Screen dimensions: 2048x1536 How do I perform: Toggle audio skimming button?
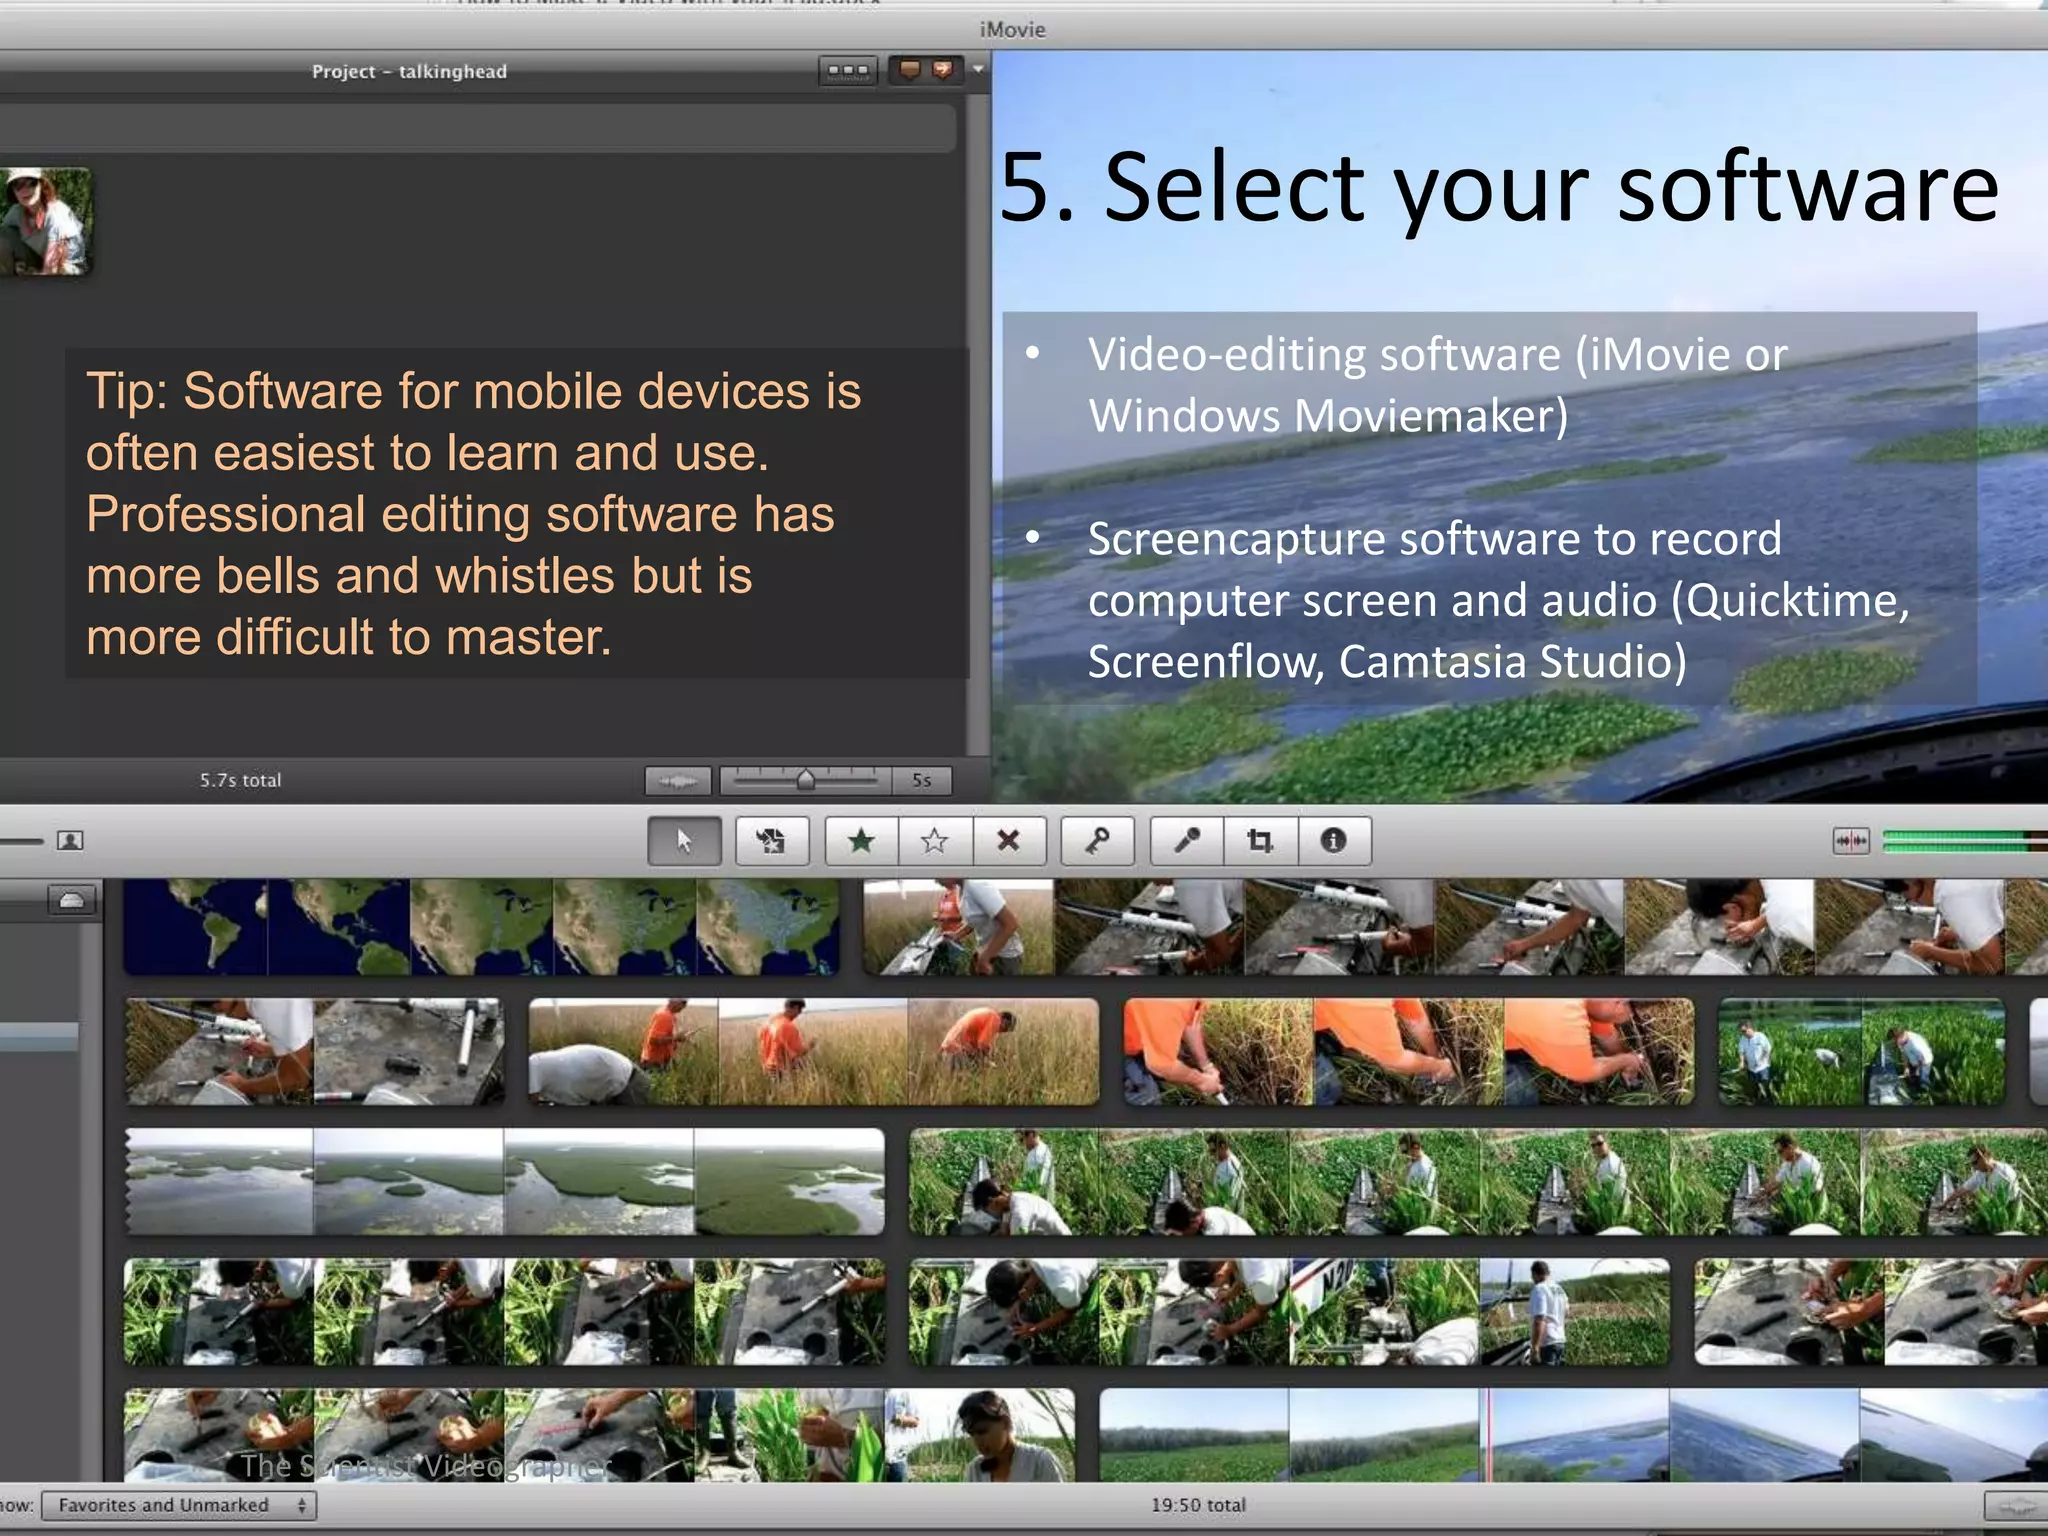pyautogui.click(x=1851, y=841)
